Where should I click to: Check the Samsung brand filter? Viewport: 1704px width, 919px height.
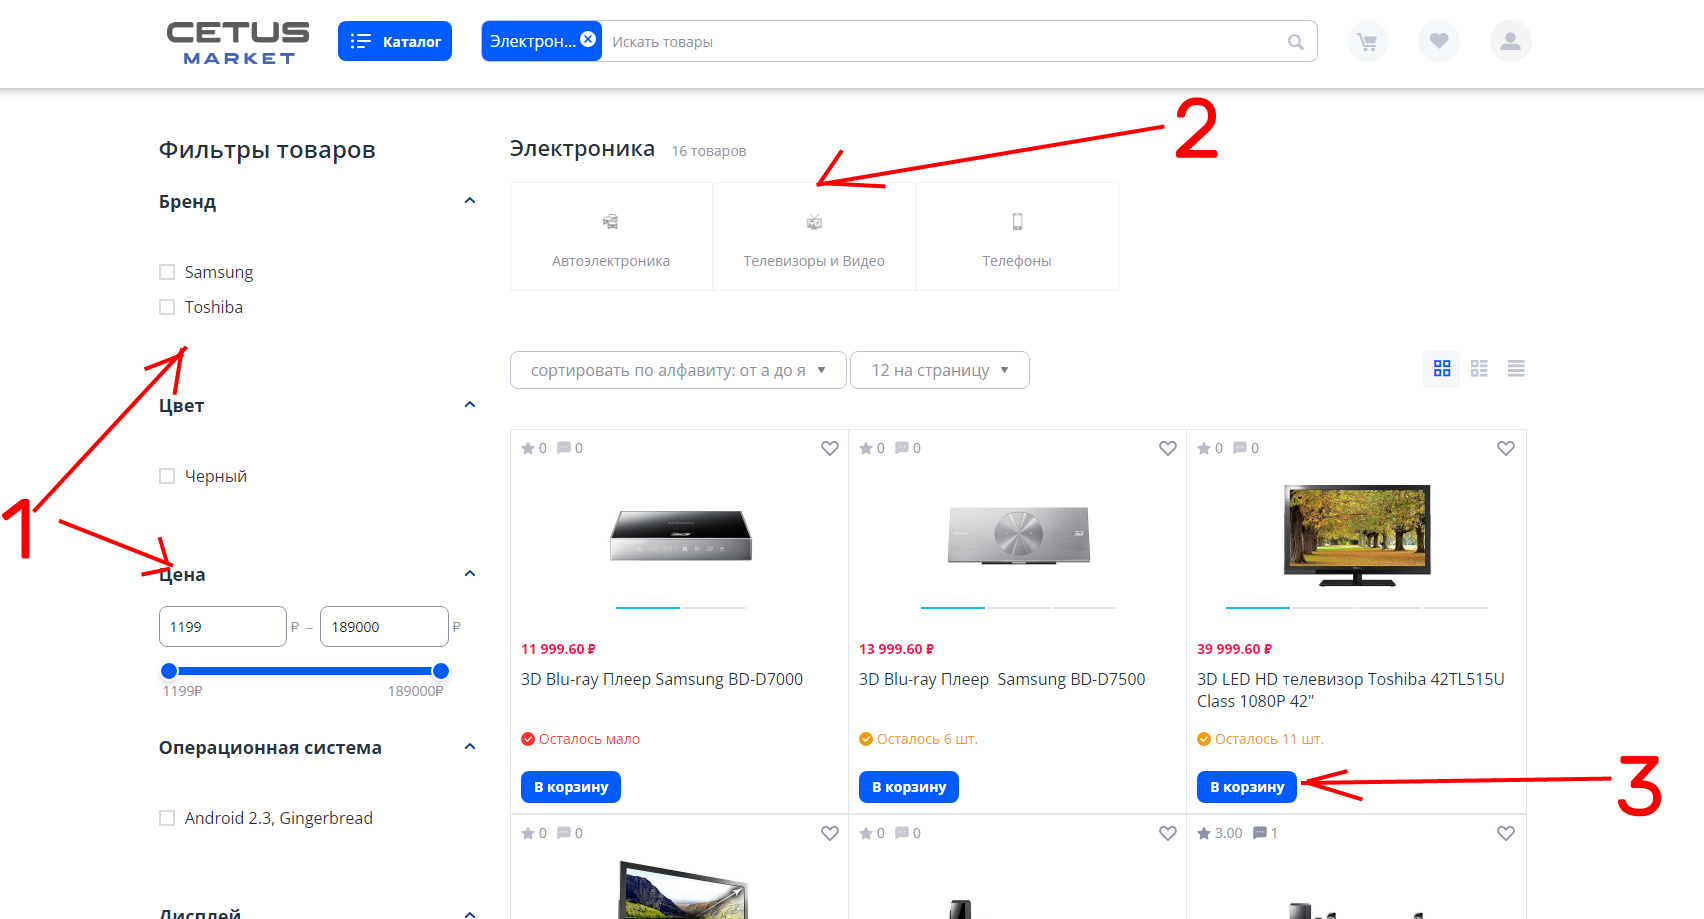point(167,272)
